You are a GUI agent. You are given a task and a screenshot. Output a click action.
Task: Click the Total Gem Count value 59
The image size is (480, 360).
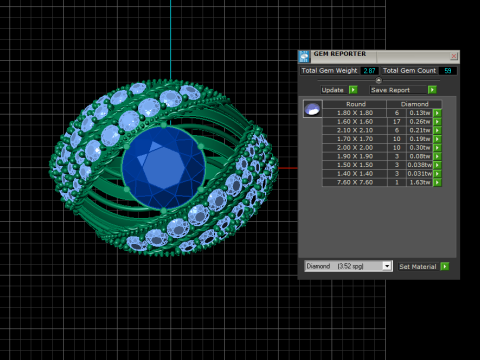pyautogui.click(x=448, y=71)
